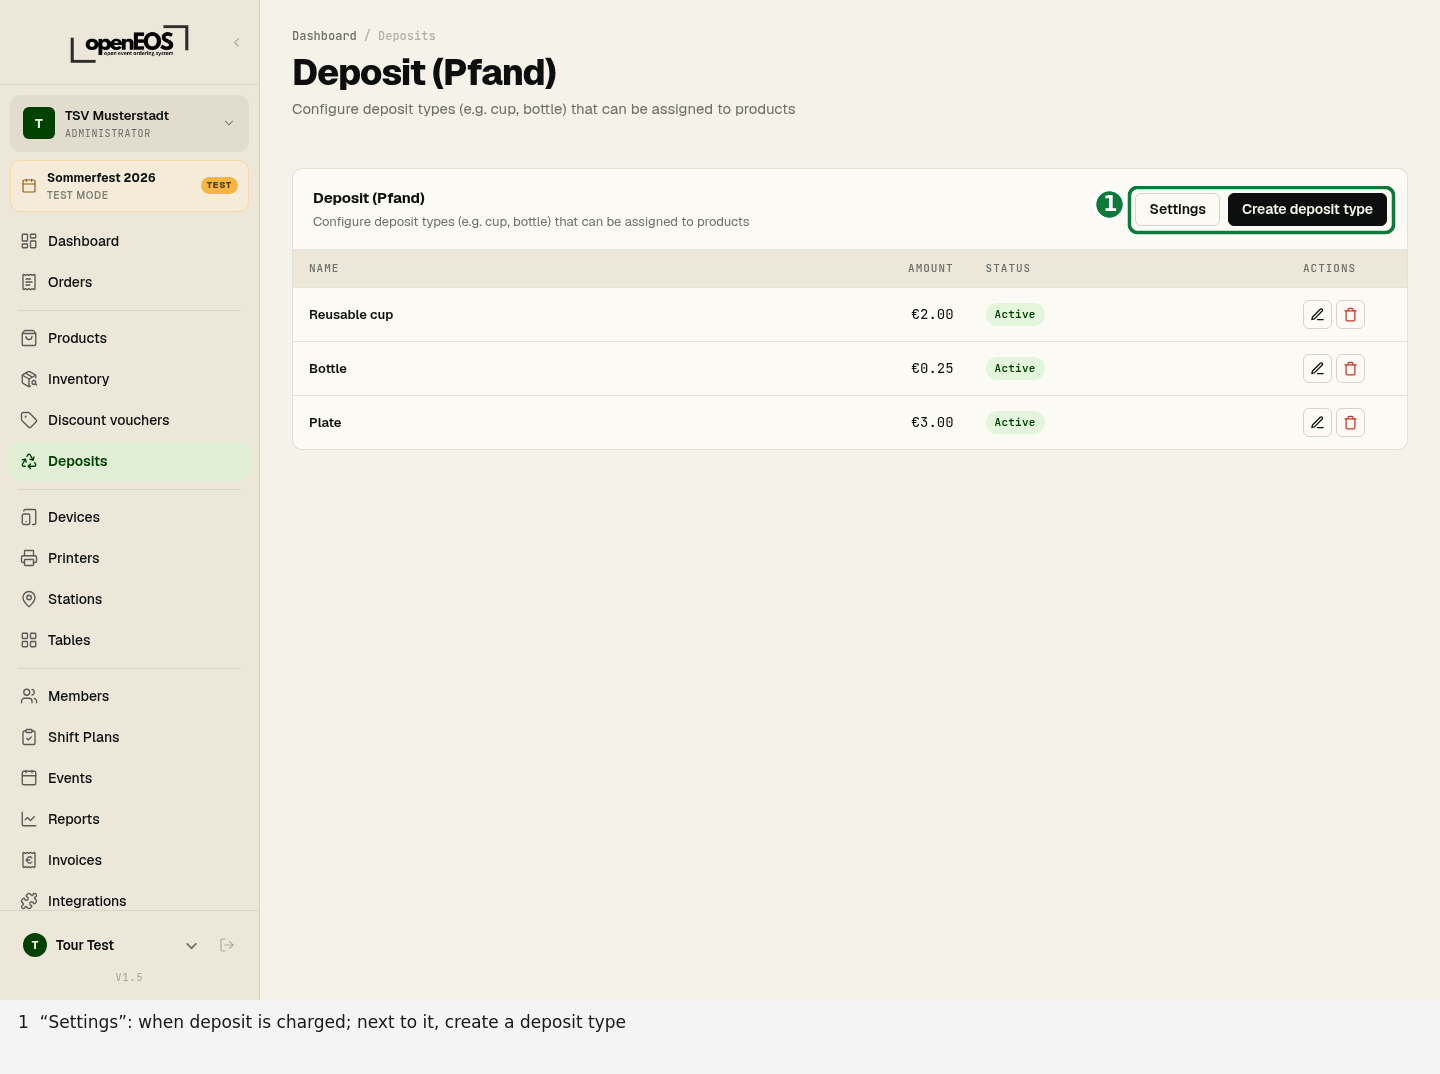Delete the Bottle deposit type
1440x1074 pixels.
coord(1350,369)
